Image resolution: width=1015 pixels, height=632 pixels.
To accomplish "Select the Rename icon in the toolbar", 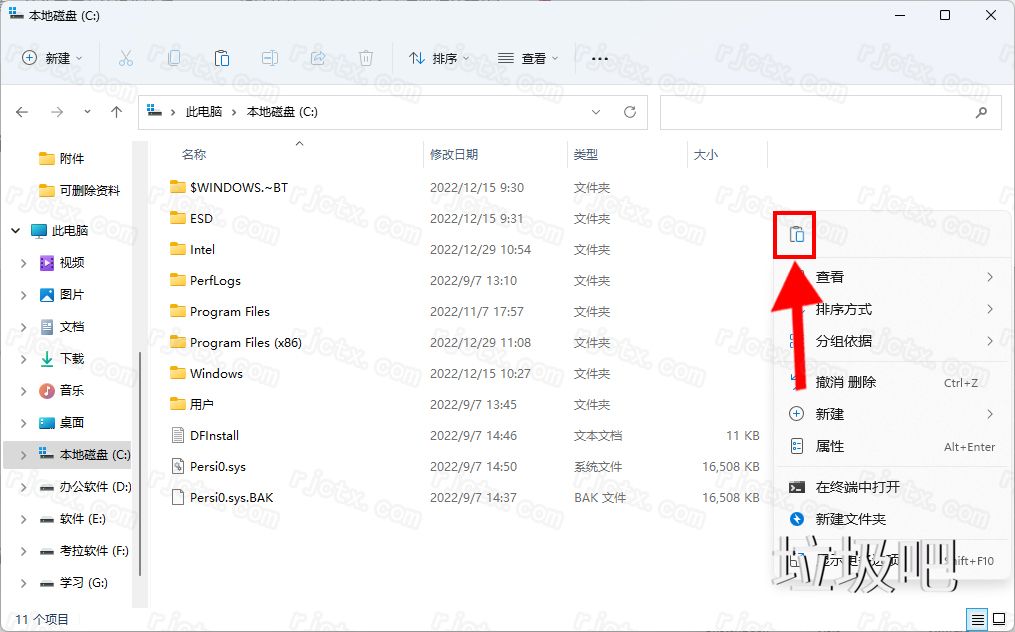I will tap(270, 58).
